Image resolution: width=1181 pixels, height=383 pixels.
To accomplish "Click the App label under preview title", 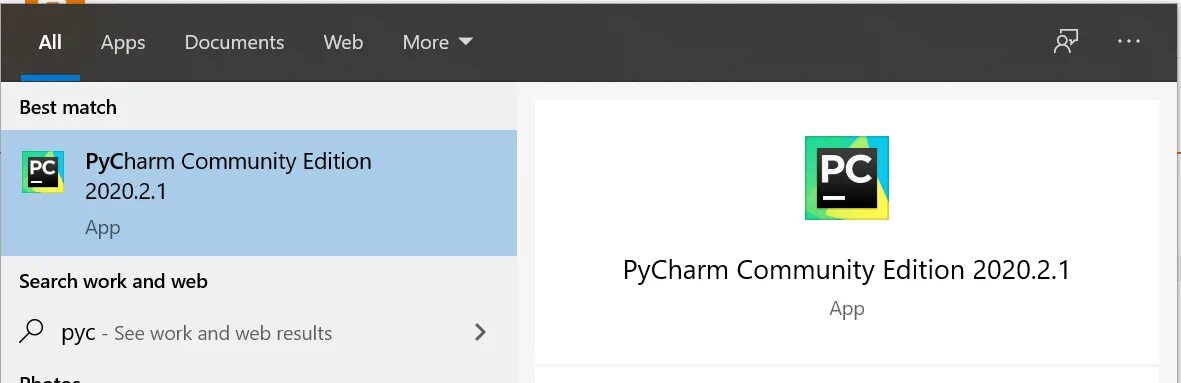I will [847, 309].
